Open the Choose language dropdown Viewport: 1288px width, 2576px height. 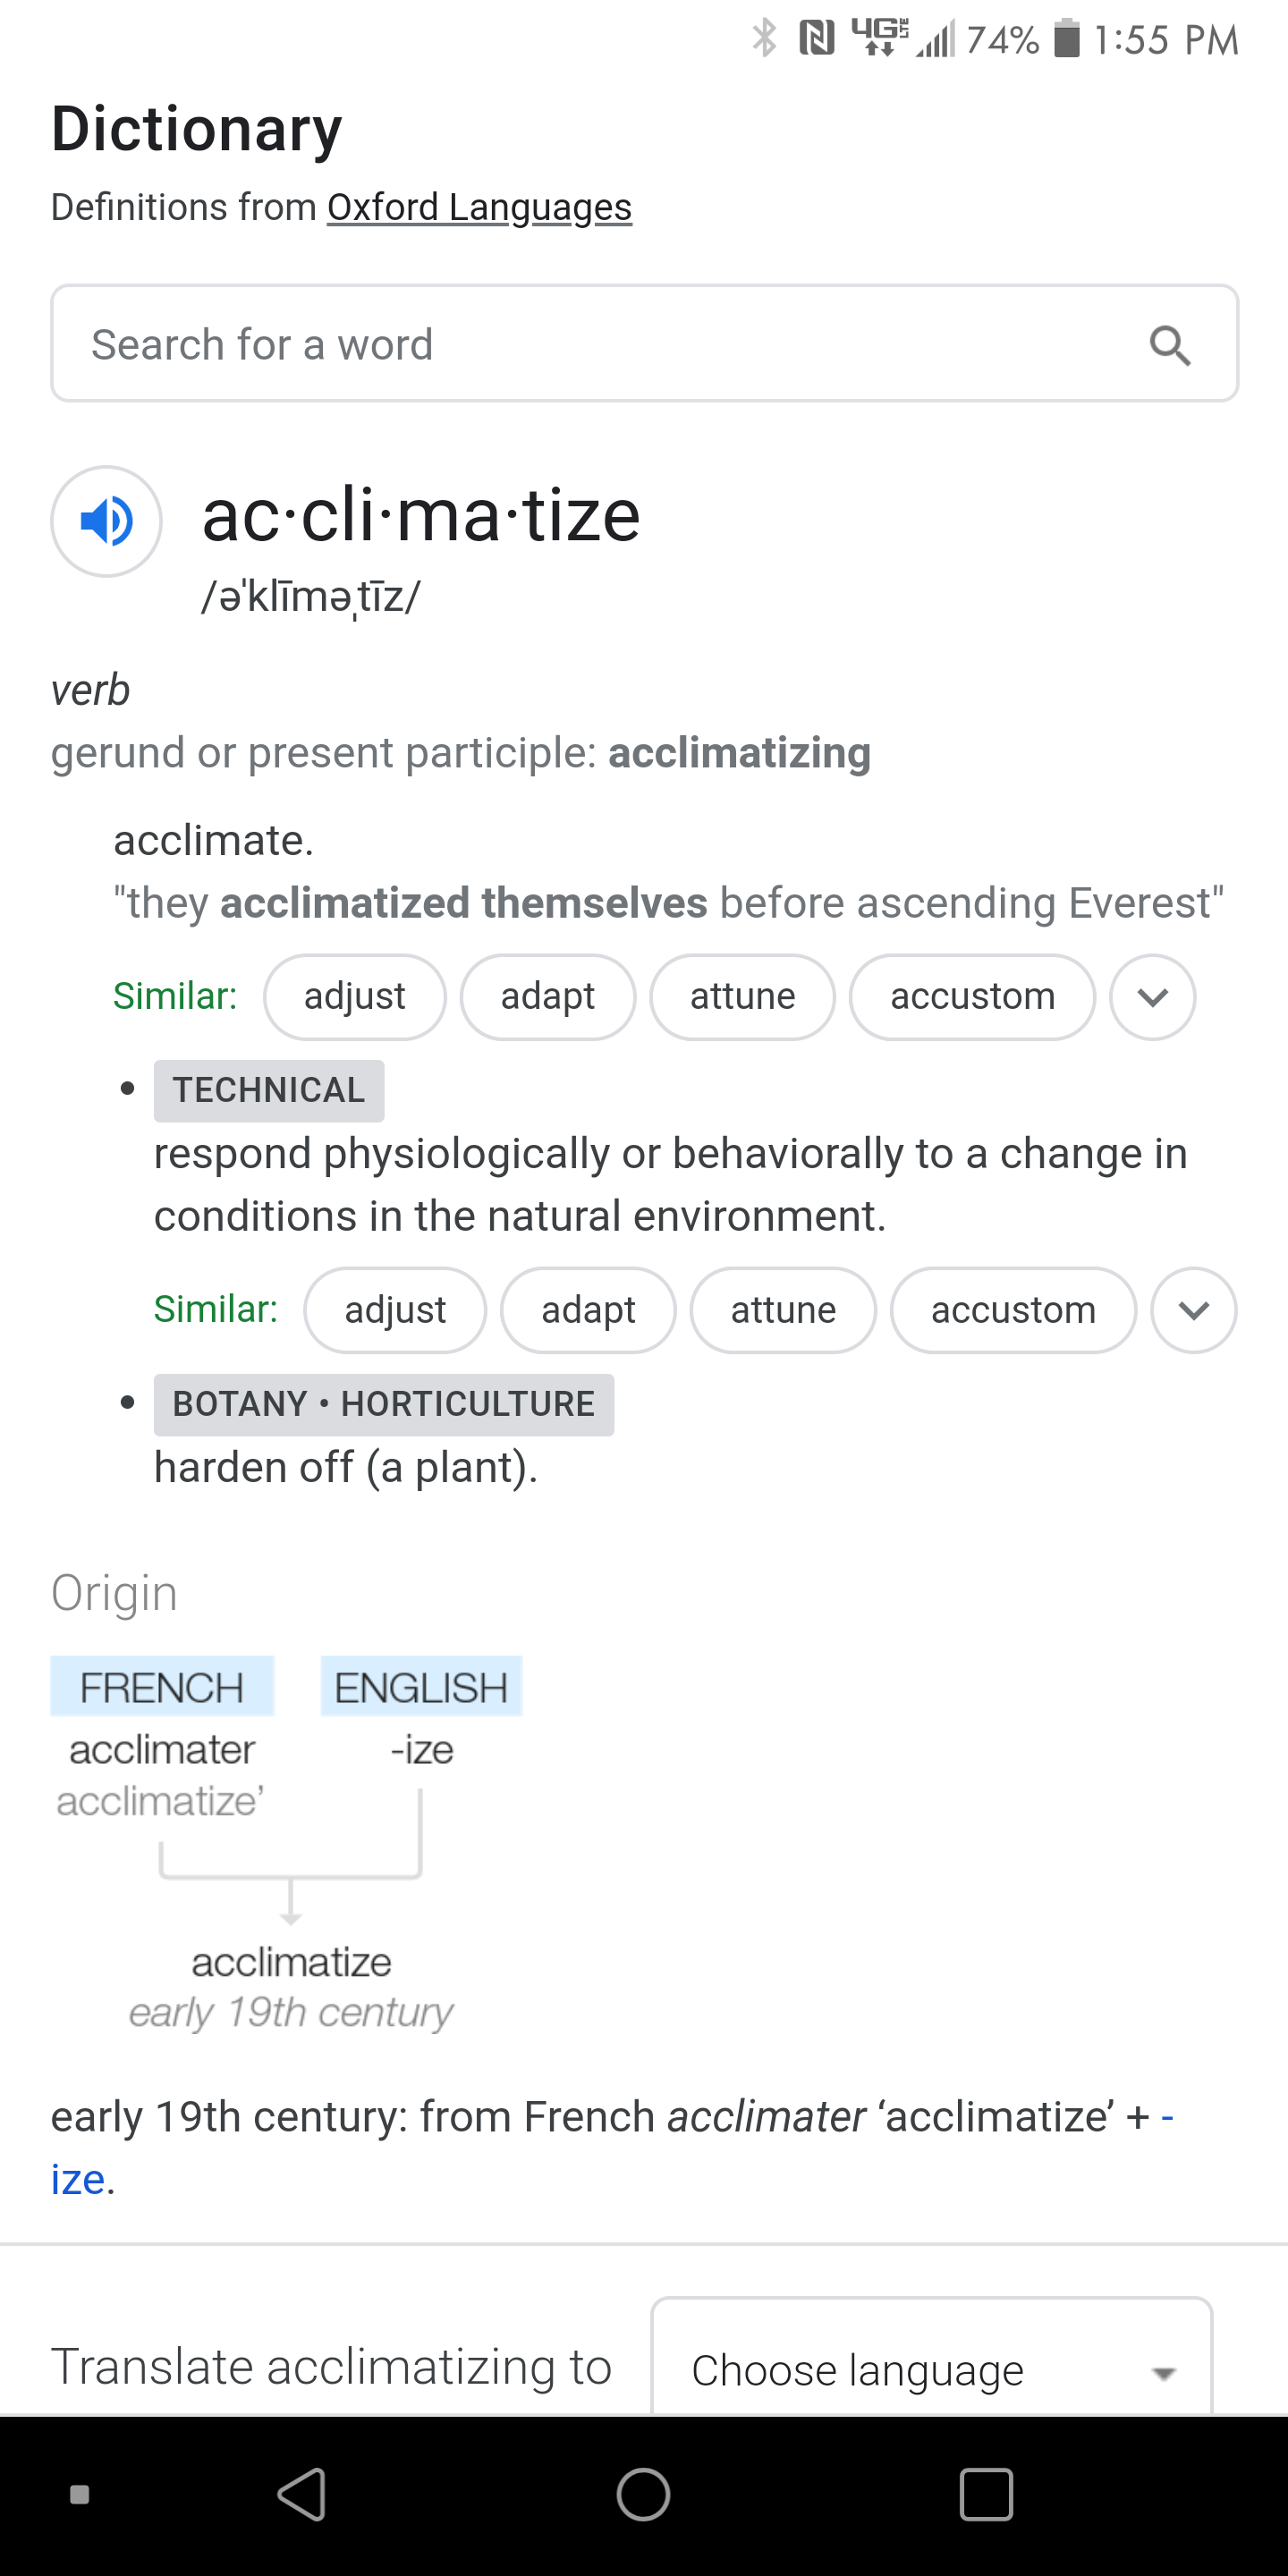(x=932, y=2368)
